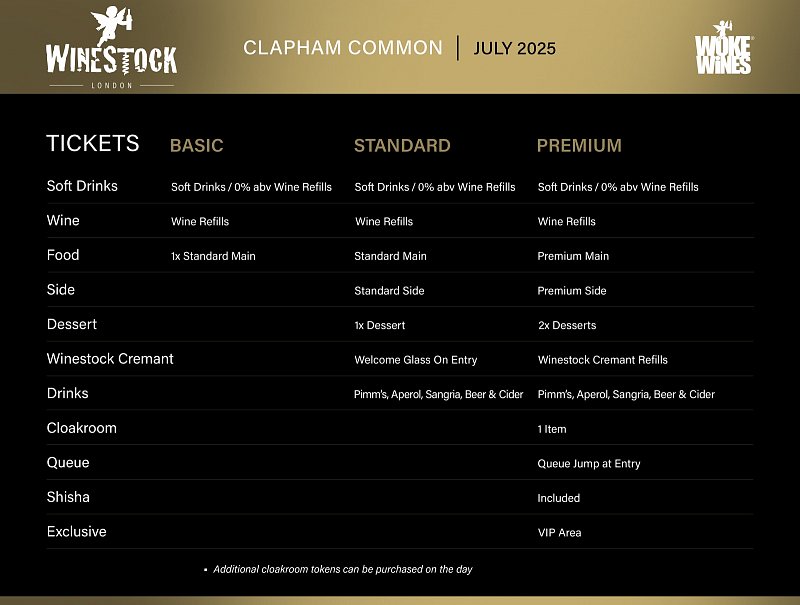Click Premium's VIP Area entry
The height and width of the screenshot is (605, 800).
click(559, 533)
